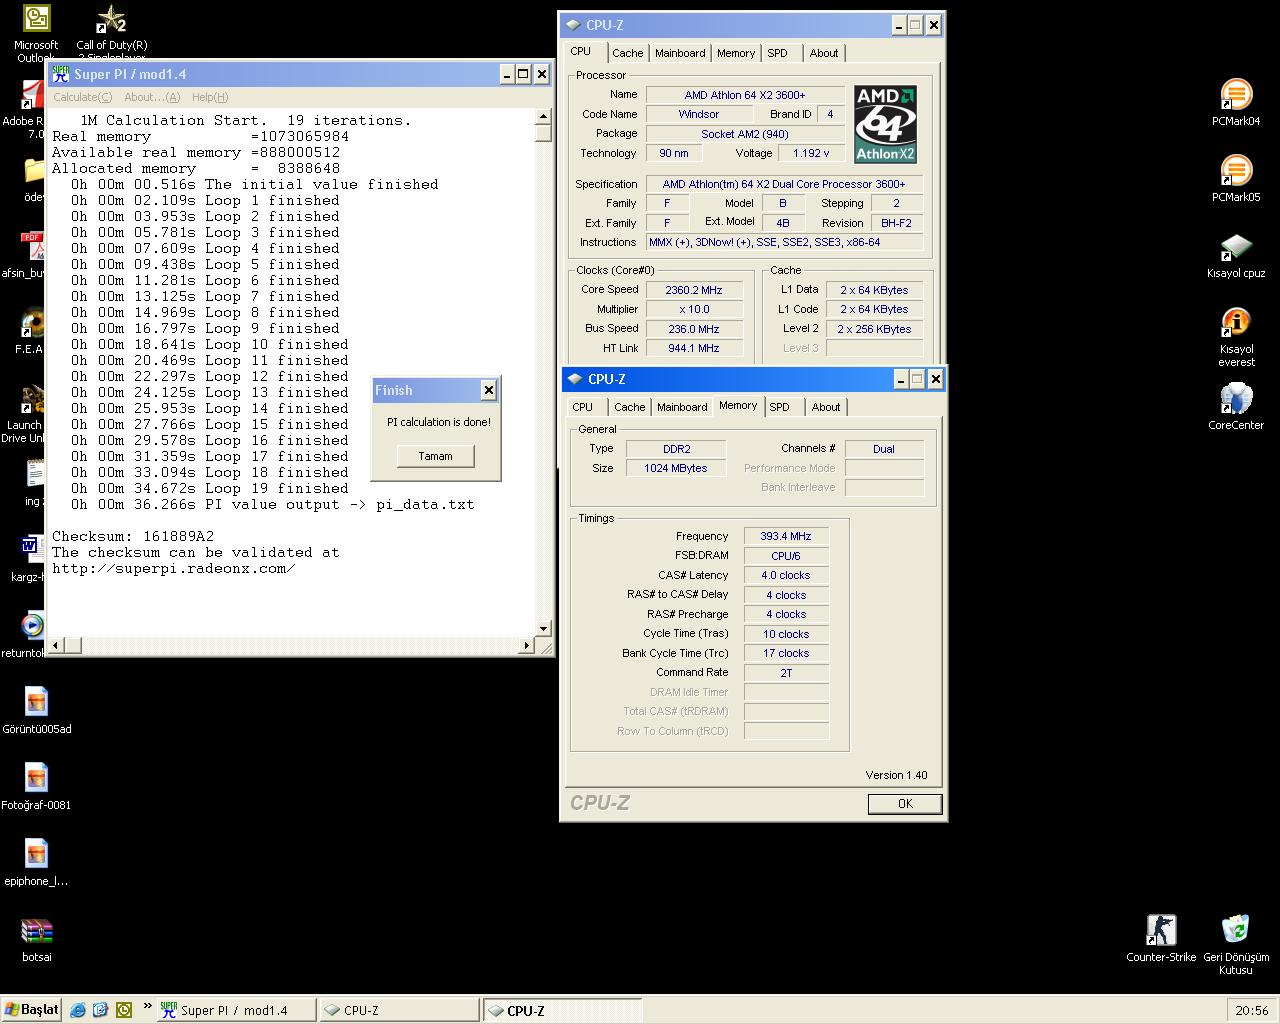Select Super PI / mod1.4 taskbar button
Viewport: 1280px width, 1024px height.
point(236,1010)
